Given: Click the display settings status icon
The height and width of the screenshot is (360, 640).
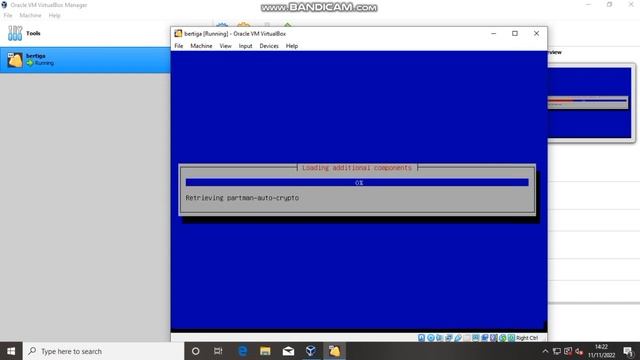Looking at the screenshot, I should [476, 338].
